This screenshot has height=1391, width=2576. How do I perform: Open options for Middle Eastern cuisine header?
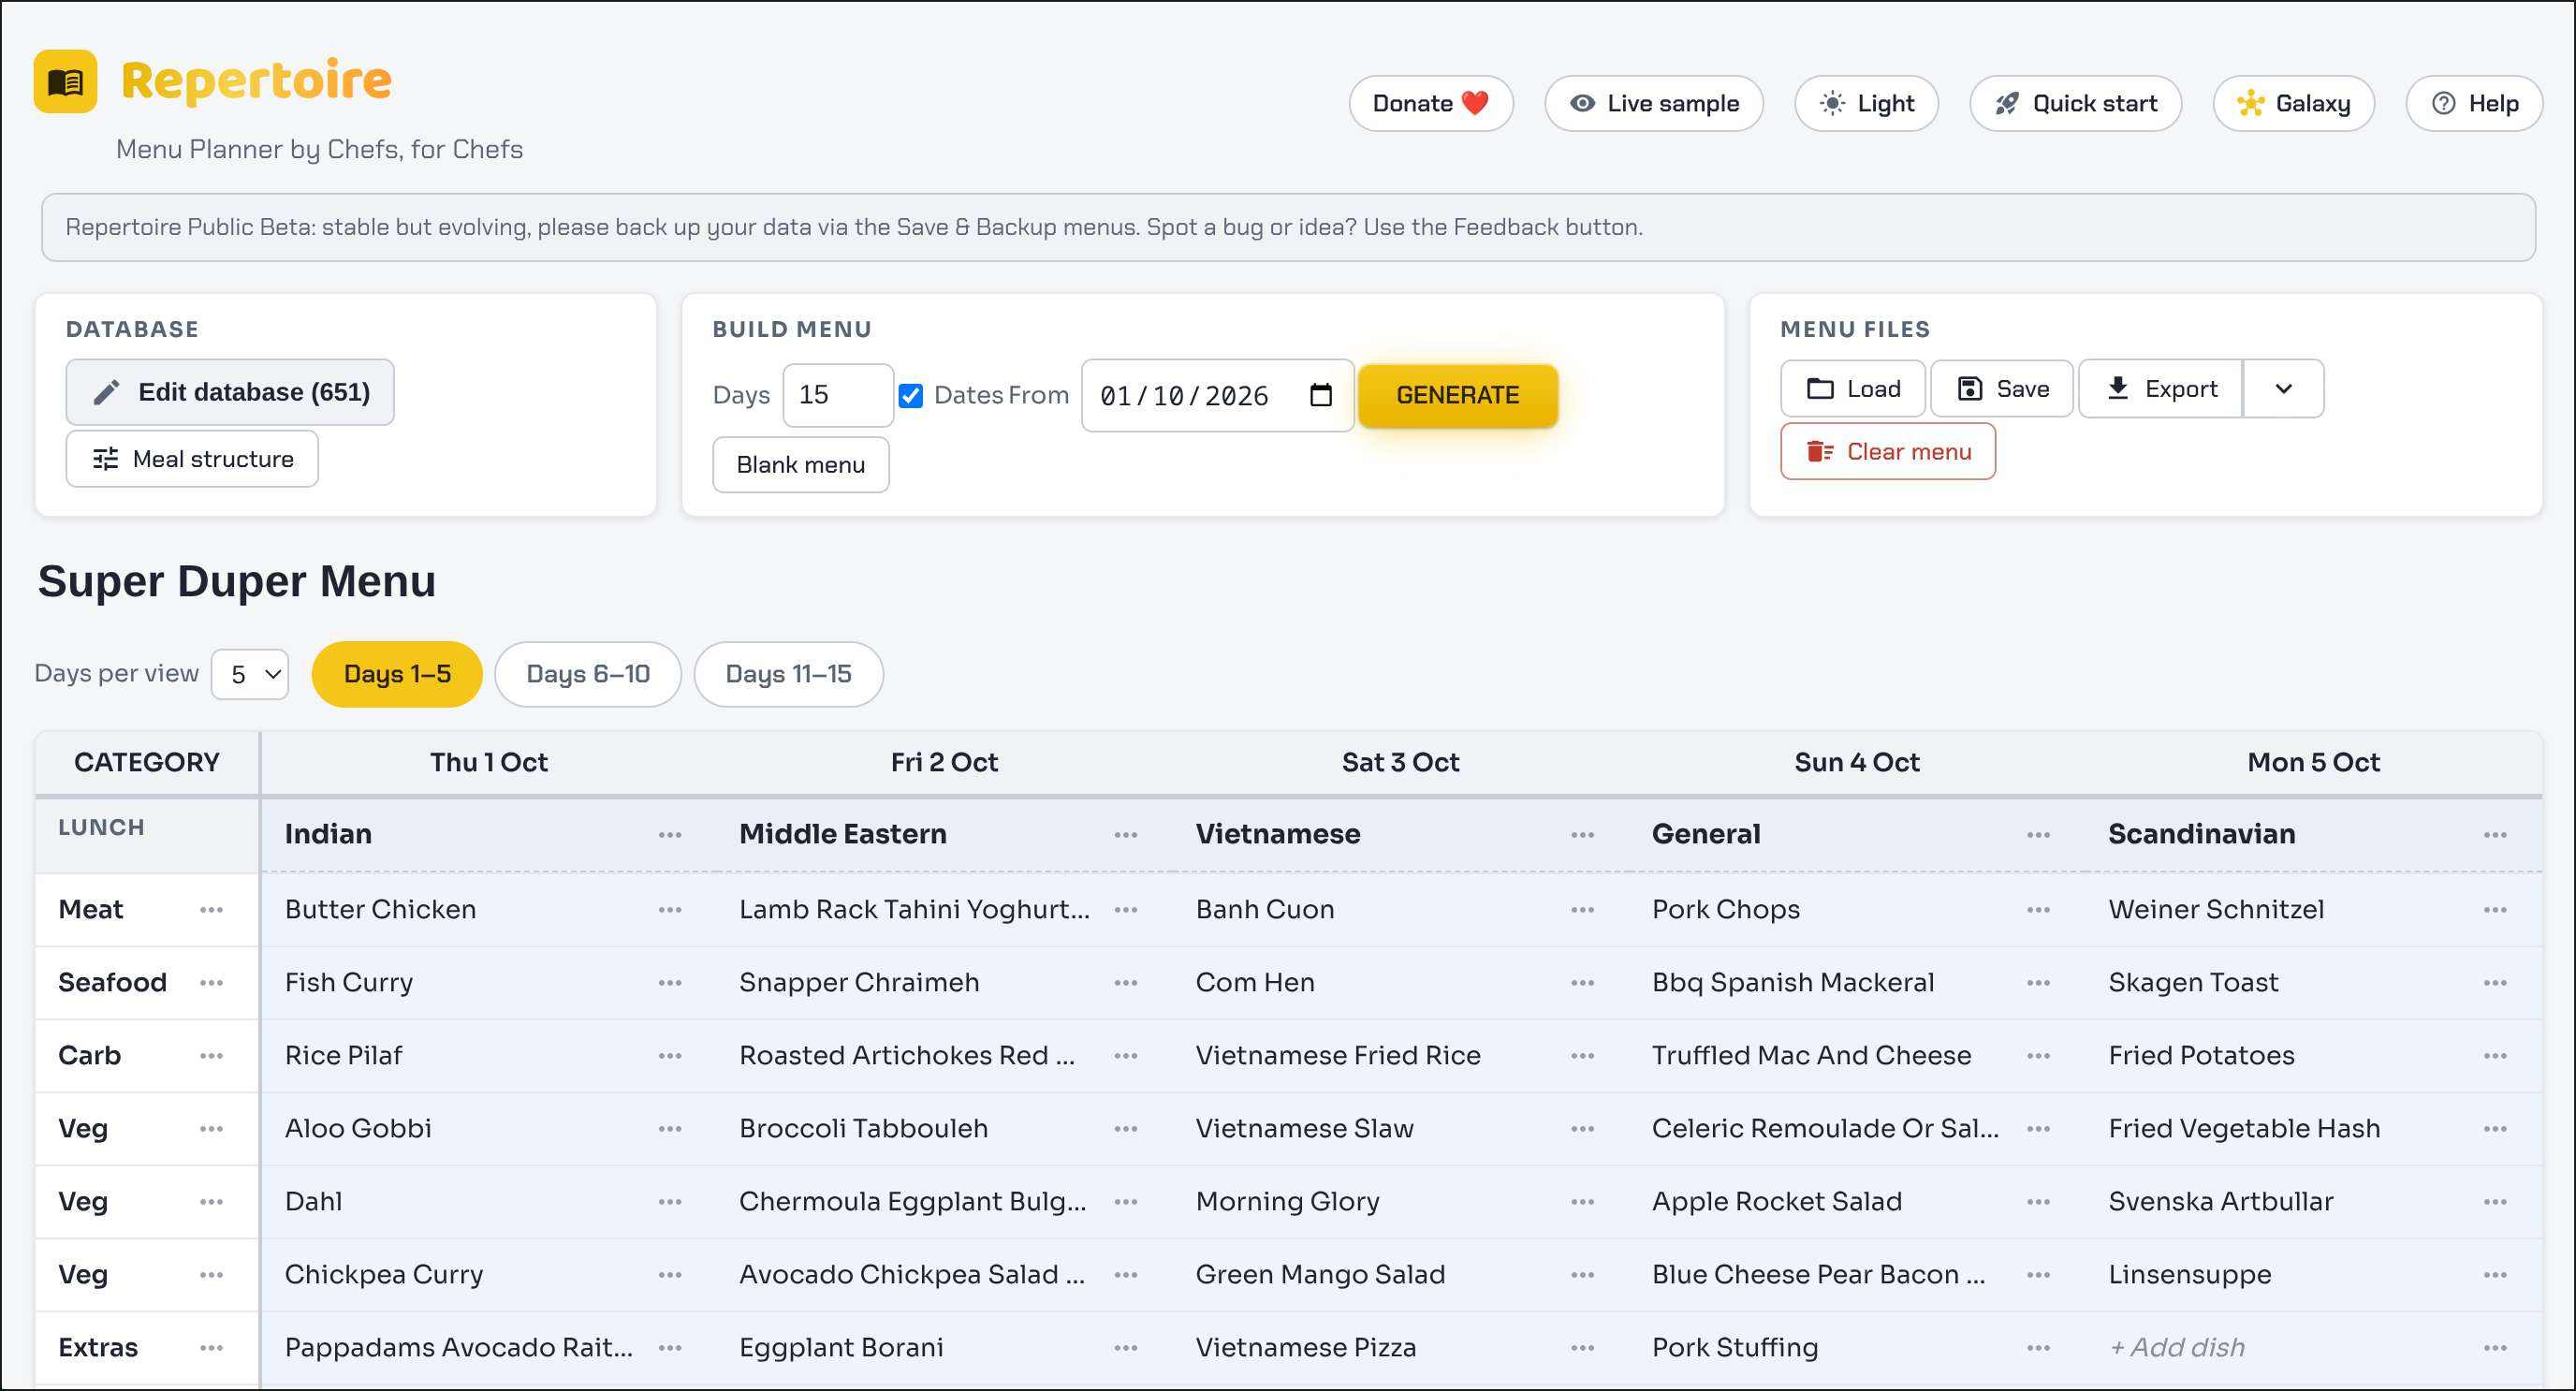click(1126, 835)
